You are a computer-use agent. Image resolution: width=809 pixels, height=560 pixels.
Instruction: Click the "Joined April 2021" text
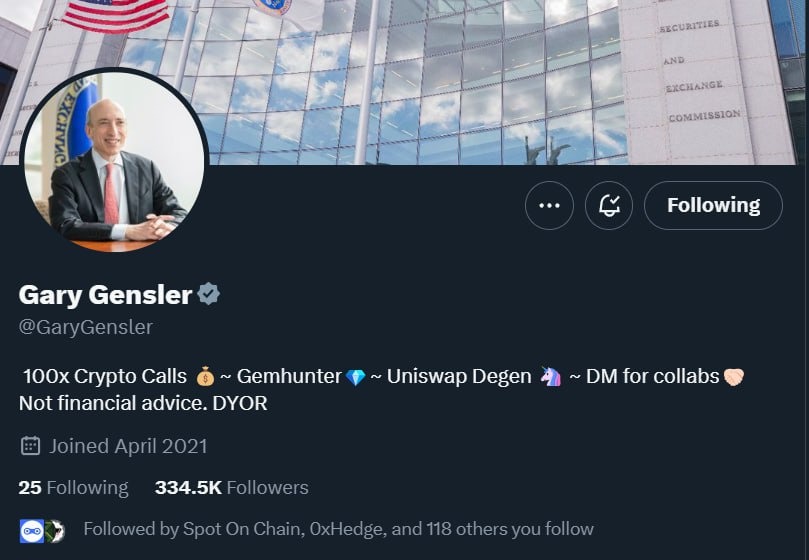point(128,445)
